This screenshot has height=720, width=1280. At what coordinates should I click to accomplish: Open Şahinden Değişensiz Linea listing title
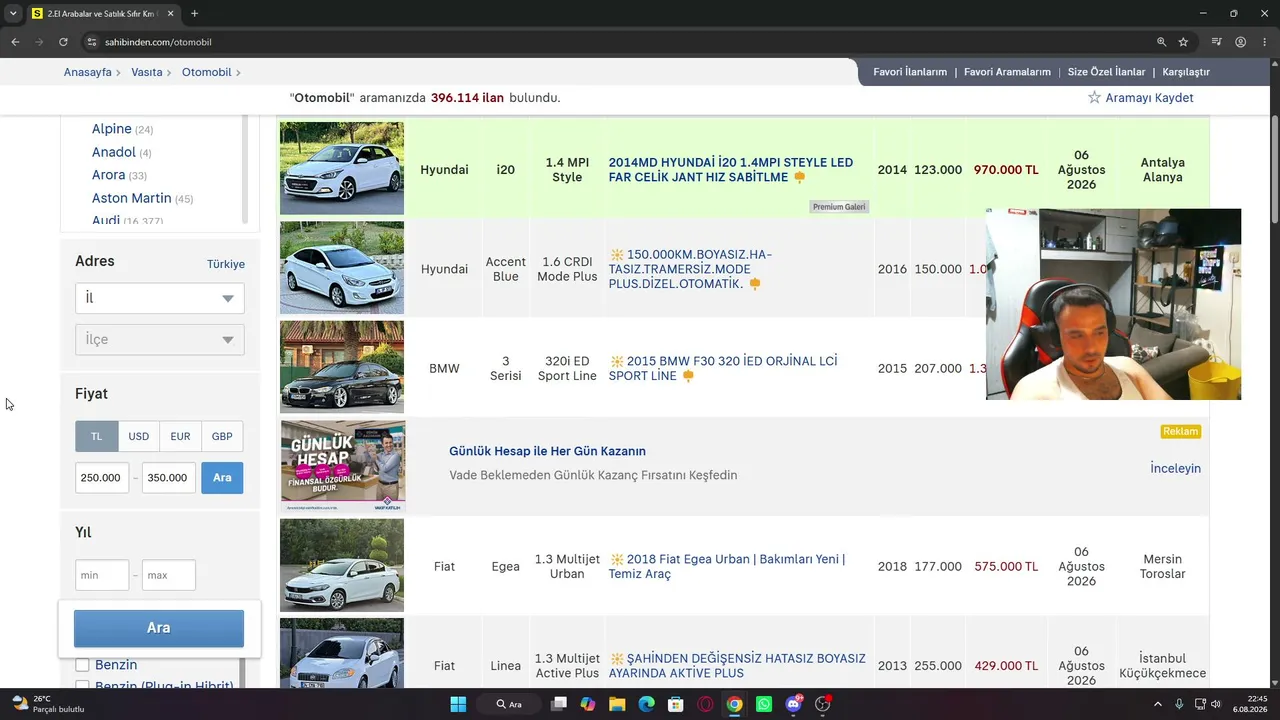pos(737,666)
